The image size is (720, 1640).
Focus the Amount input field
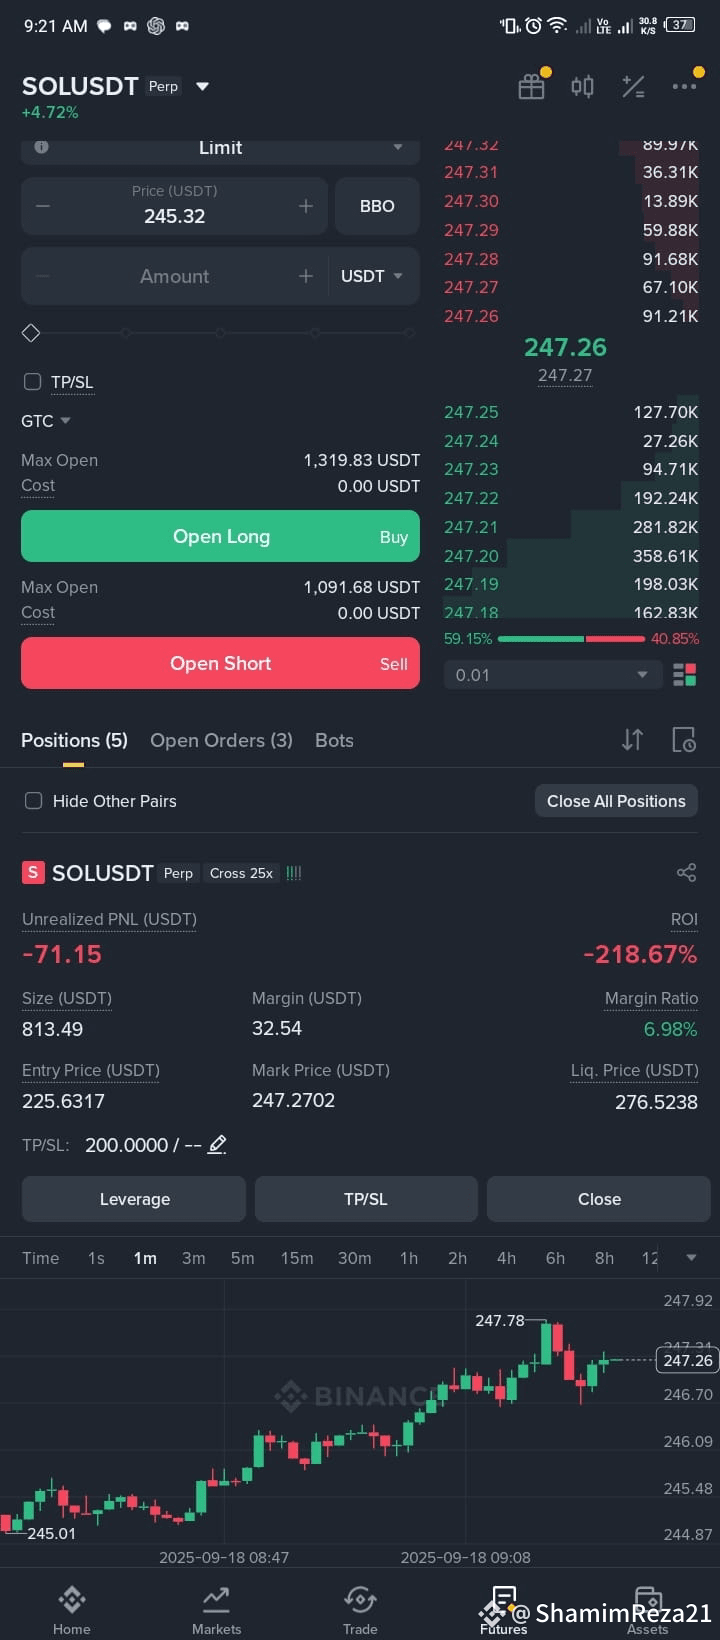174,276
